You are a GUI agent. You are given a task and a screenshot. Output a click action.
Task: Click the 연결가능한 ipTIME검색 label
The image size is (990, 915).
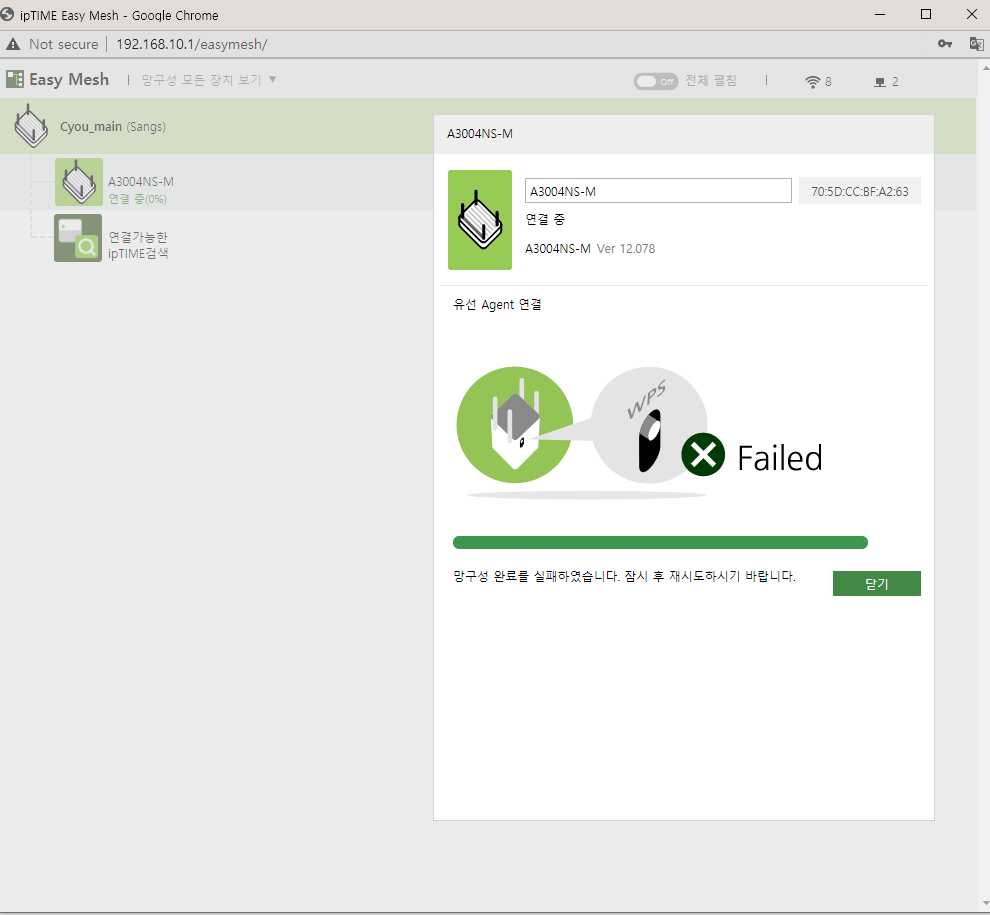coord(138,245)
